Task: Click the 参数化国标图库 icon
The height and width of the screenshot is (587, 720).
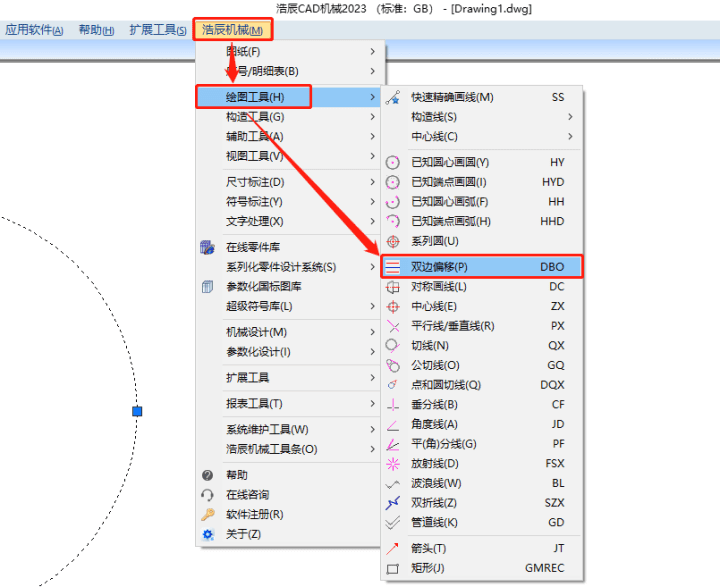Action: click(208, 287)
